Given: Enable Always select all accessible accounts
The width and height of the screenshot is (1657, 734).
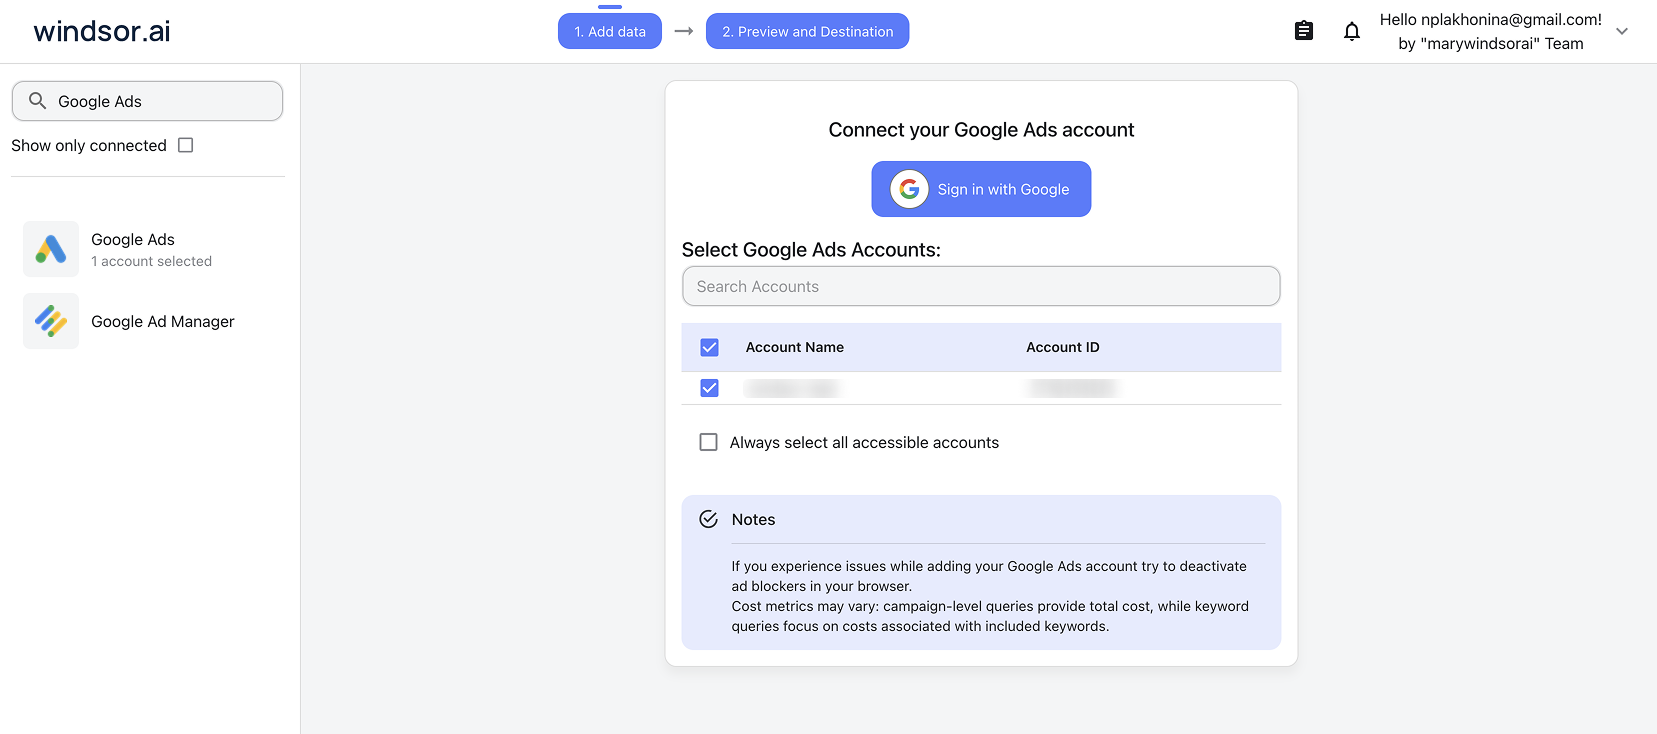Looking at the screenshot, I should pyautogui.click(x=709, y=442).
